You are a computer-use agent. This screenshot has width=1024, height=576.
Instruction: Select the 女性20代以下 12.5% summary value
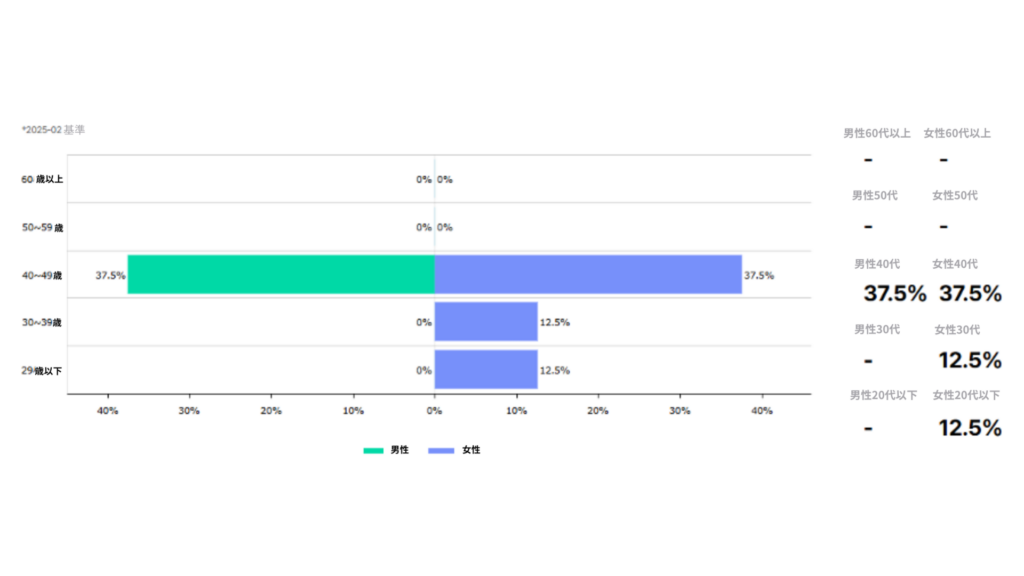pyautogui.click(x=970, y=428)
